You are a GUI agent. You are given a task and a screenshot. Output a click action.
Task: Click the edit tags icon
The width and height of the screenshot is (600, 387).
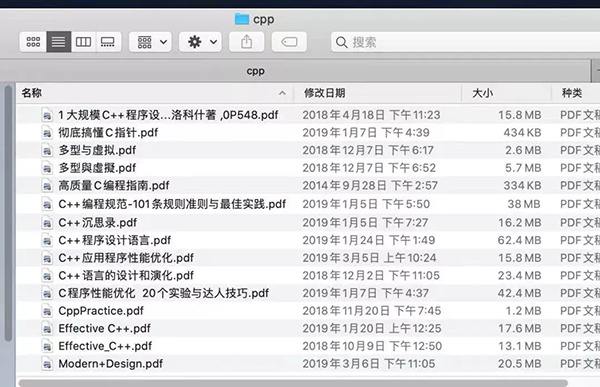tap(289, 42)
